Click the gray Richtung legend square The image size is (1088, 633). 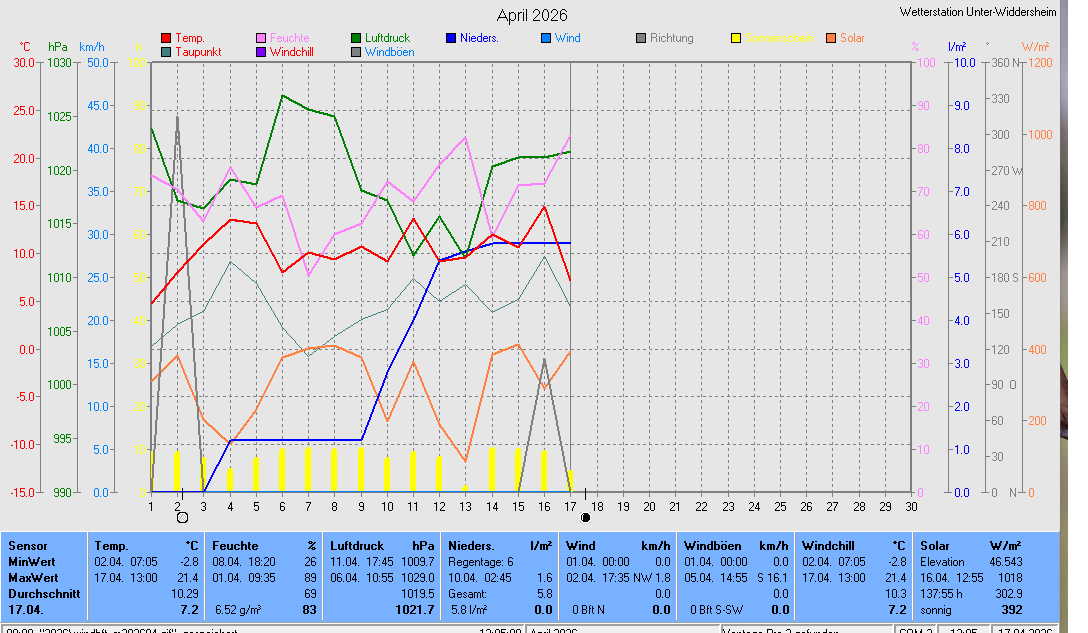[x=641, y=38]
